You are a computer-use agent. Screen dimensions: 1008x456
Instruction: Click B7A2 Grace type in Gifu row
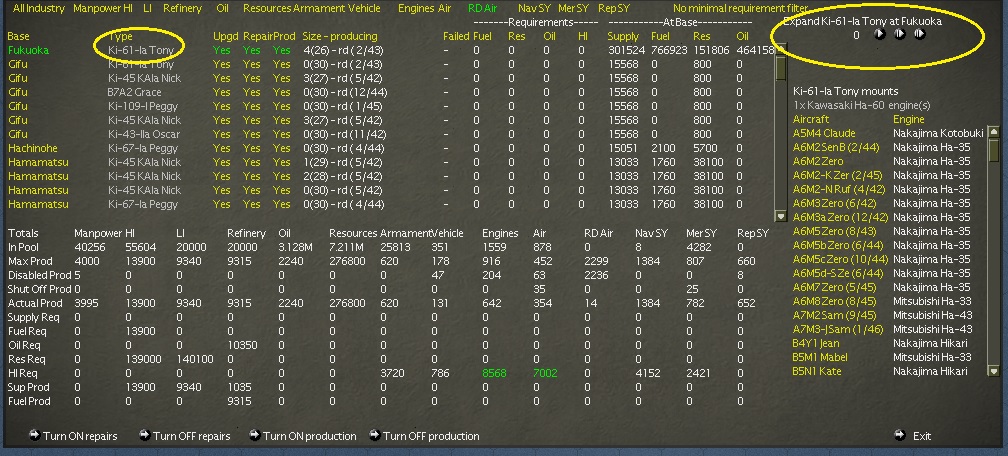click(134, 92)
